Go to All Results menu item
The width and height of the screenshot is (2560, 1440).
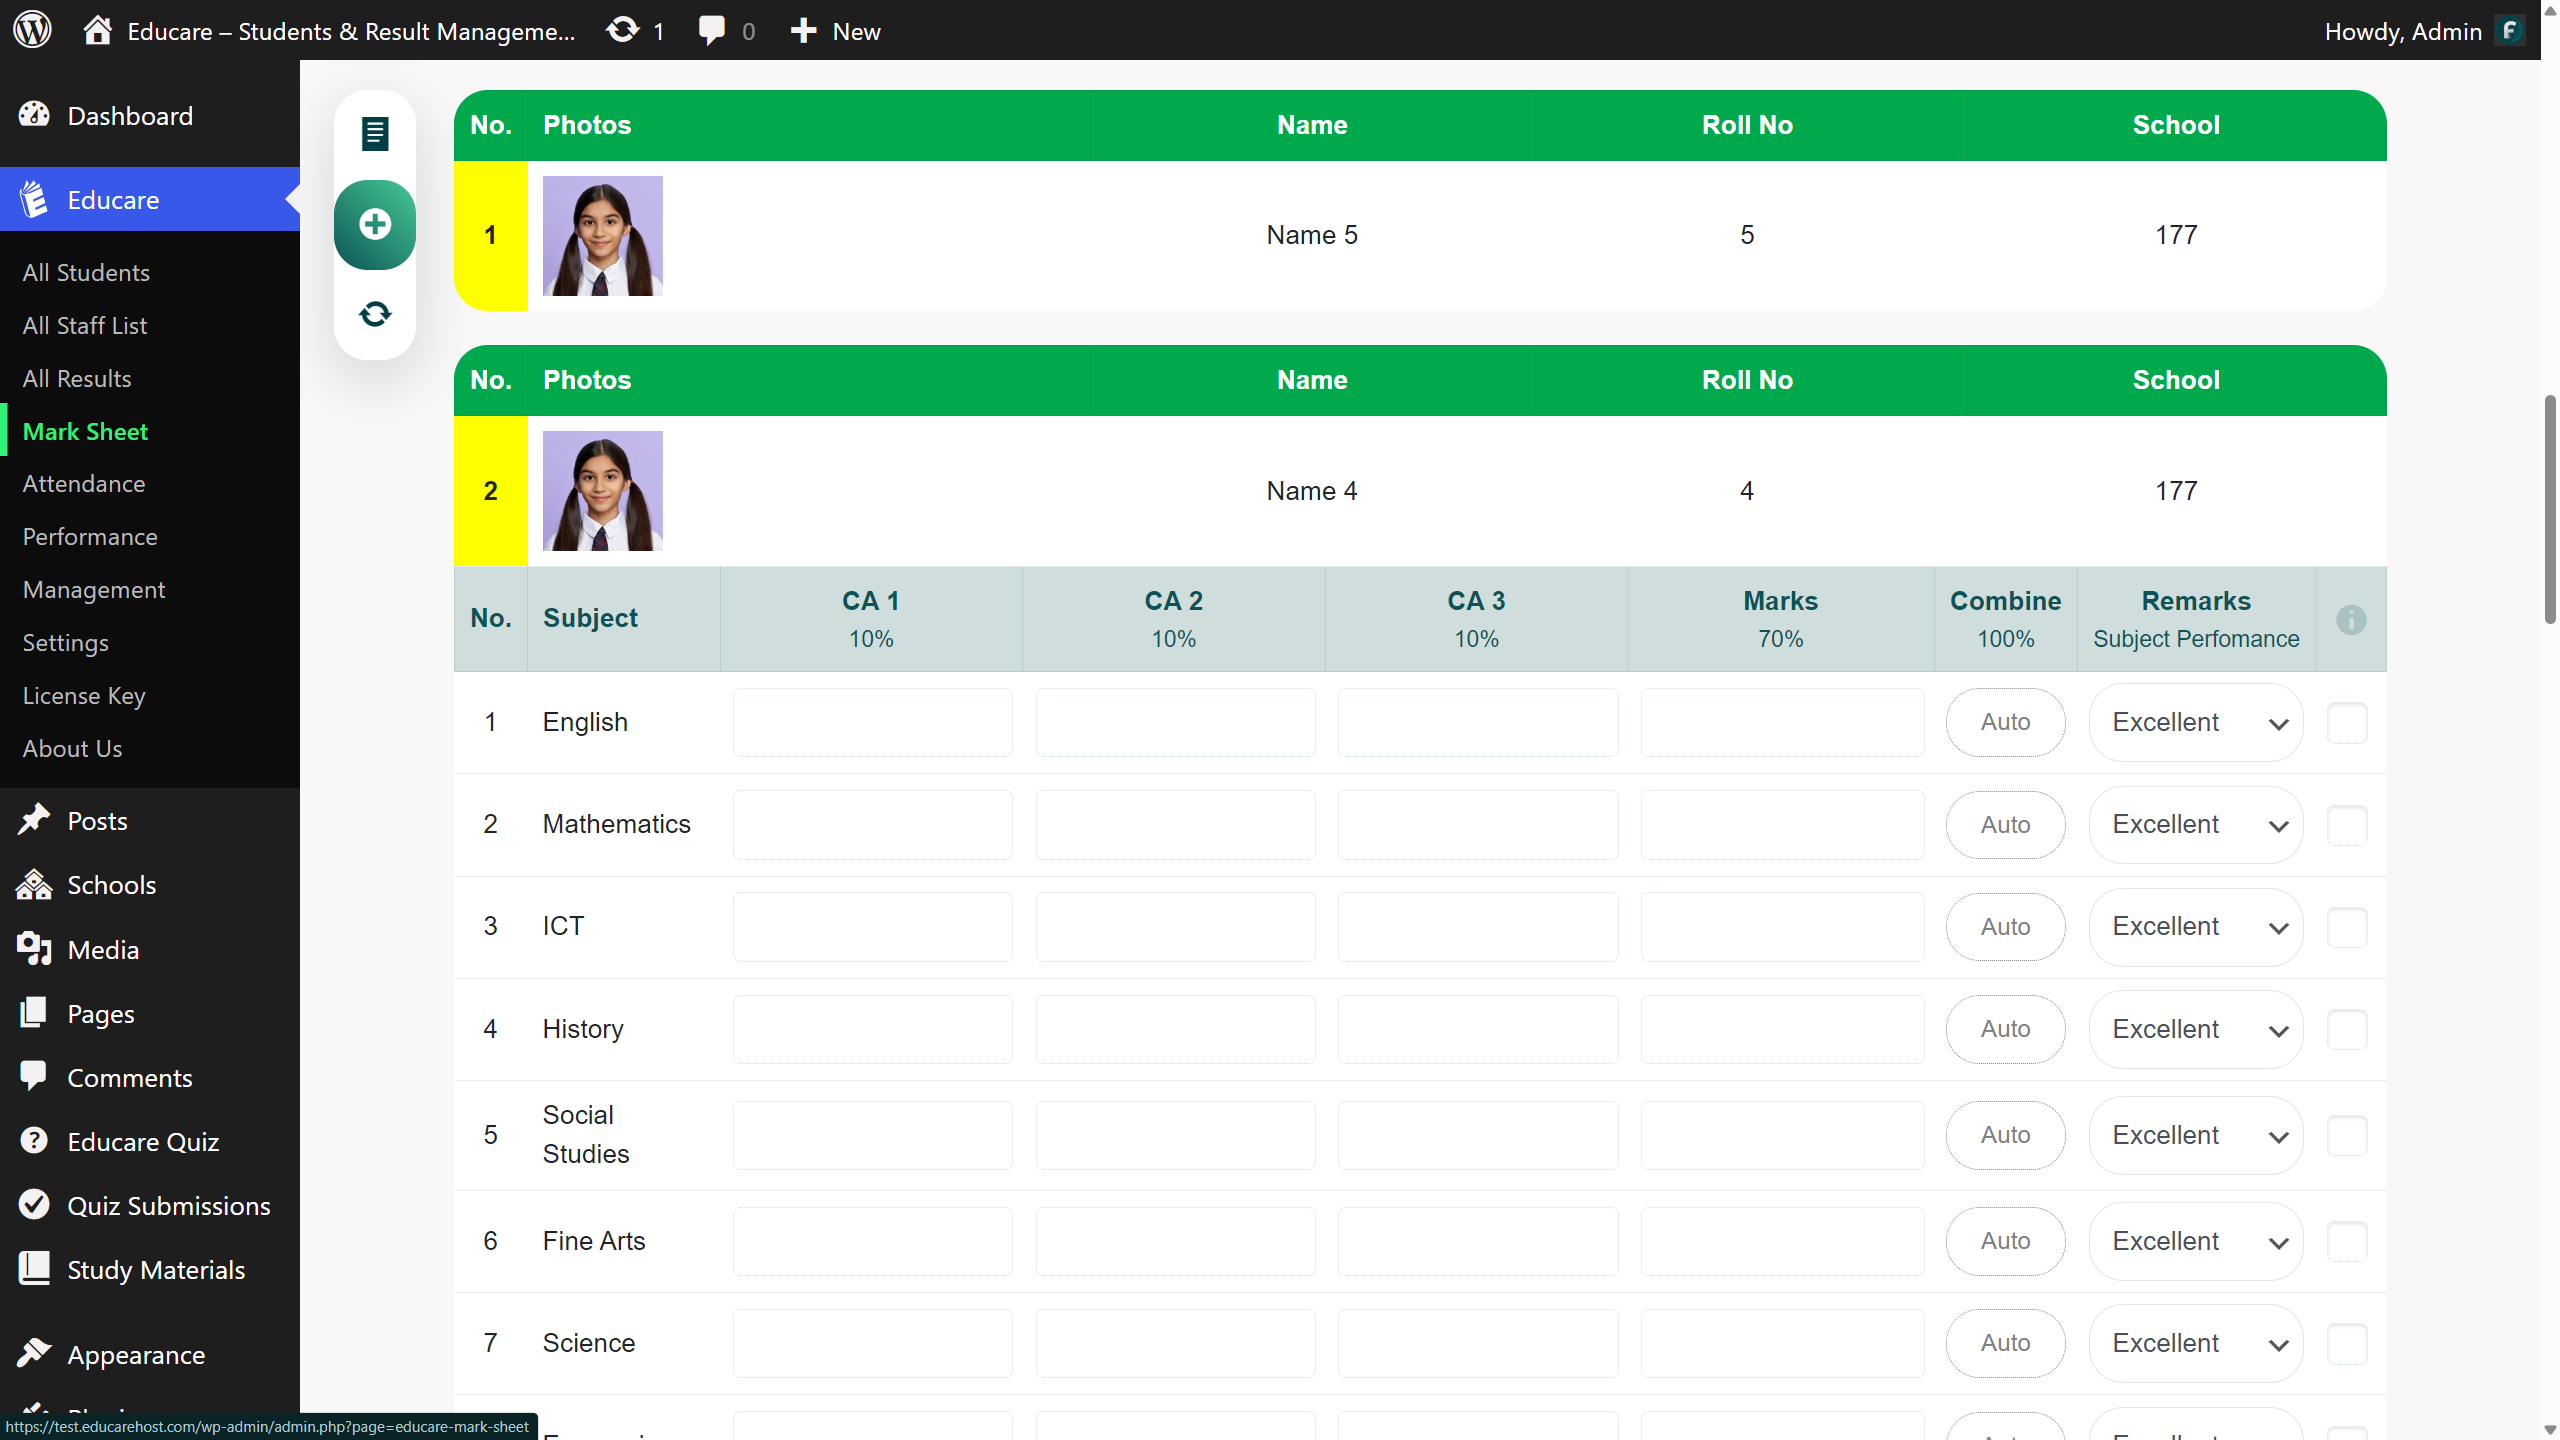77,379
